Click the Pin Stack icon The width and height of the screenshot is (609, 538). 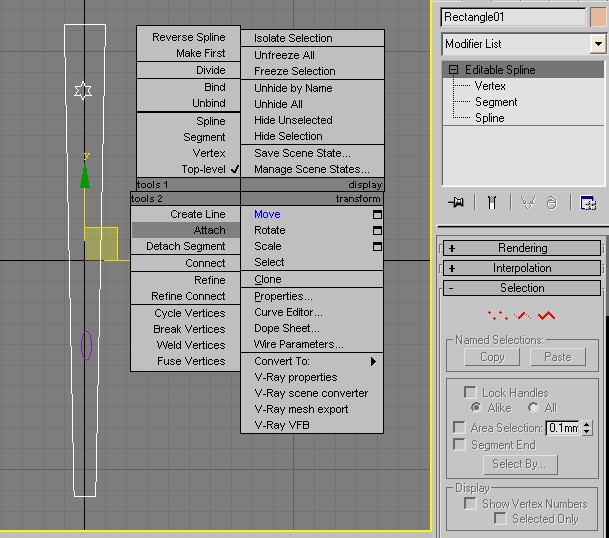click(457, 202)
